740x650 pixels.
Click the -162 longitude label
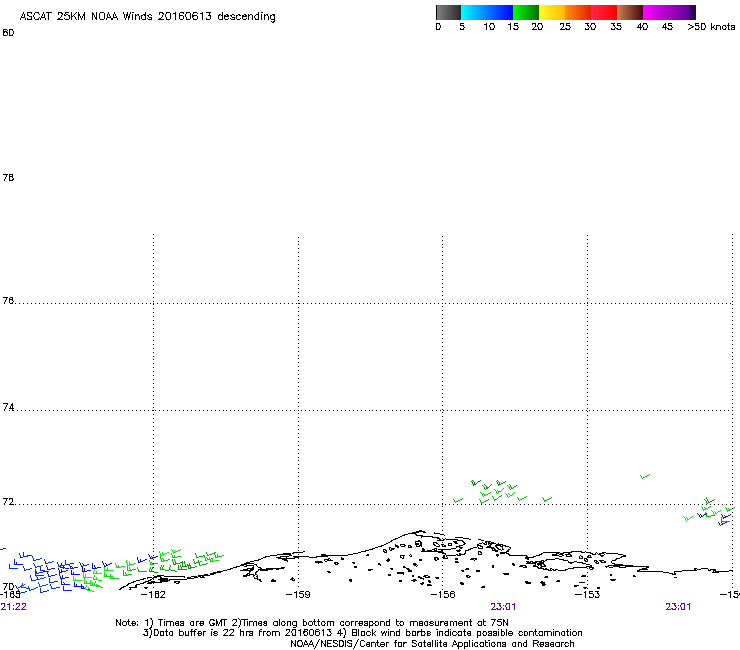153,595
